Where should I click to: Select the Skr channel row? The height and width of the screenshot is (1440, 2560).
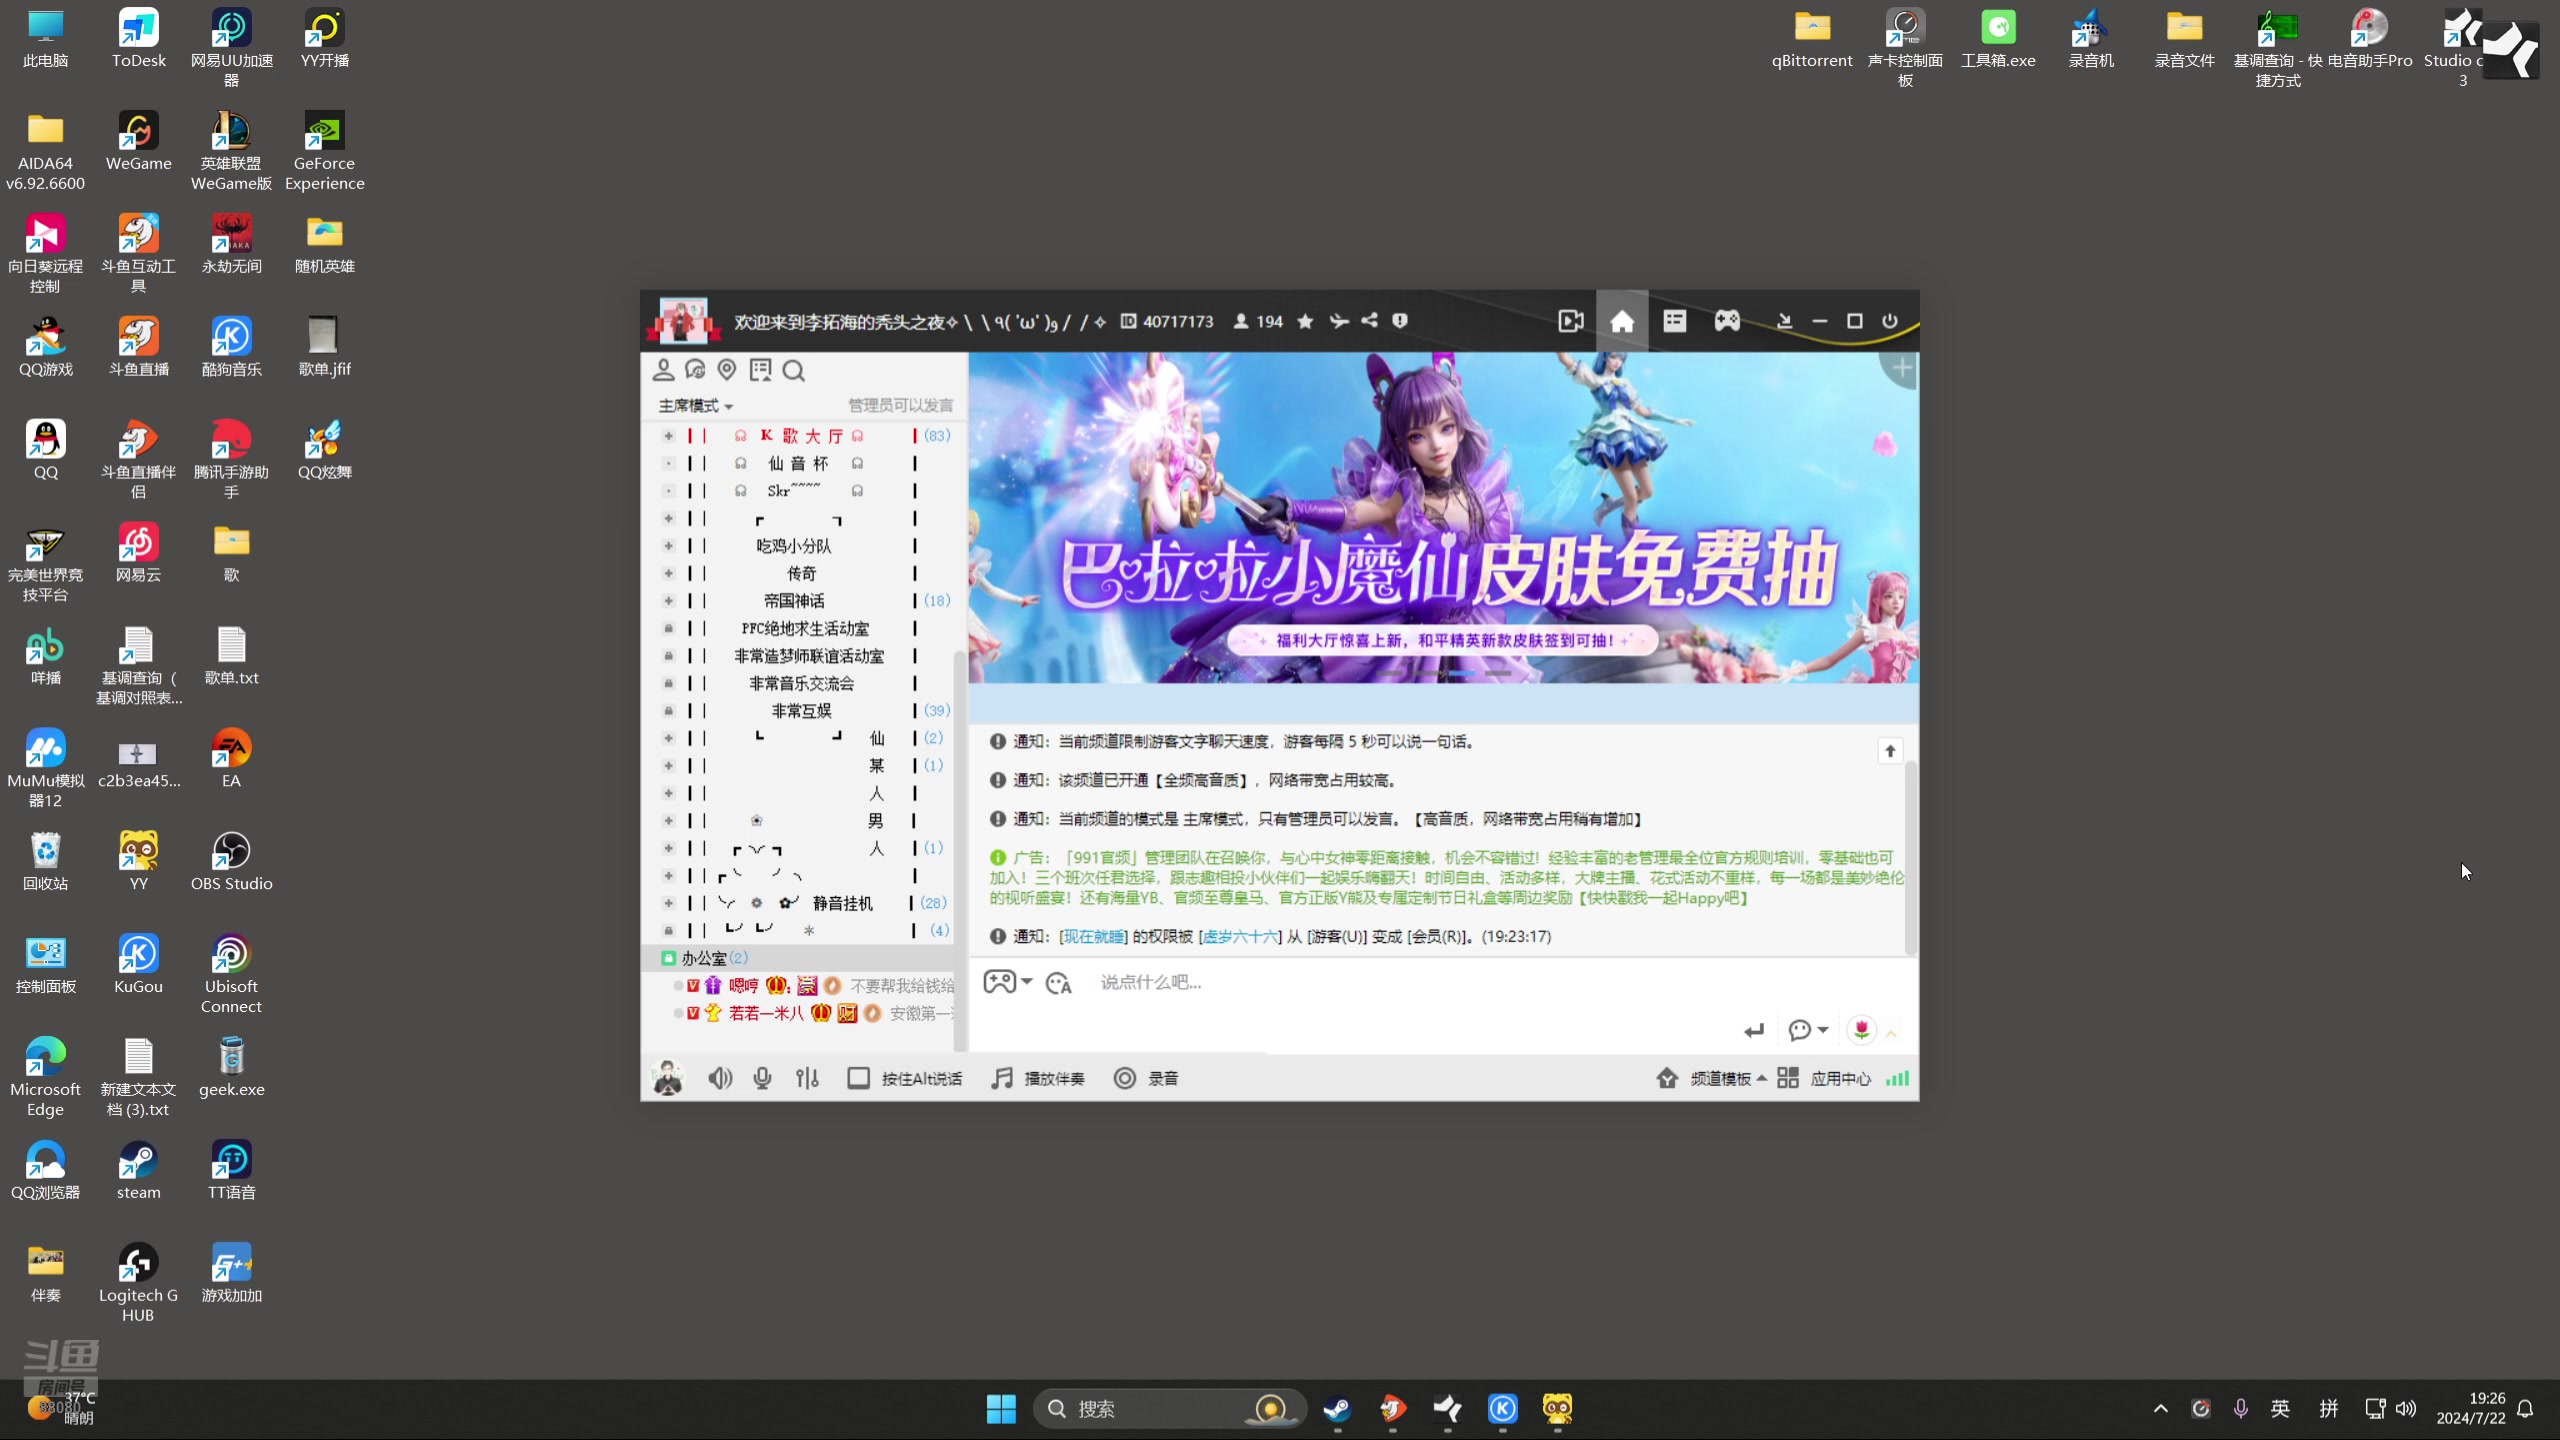(800, 491)
